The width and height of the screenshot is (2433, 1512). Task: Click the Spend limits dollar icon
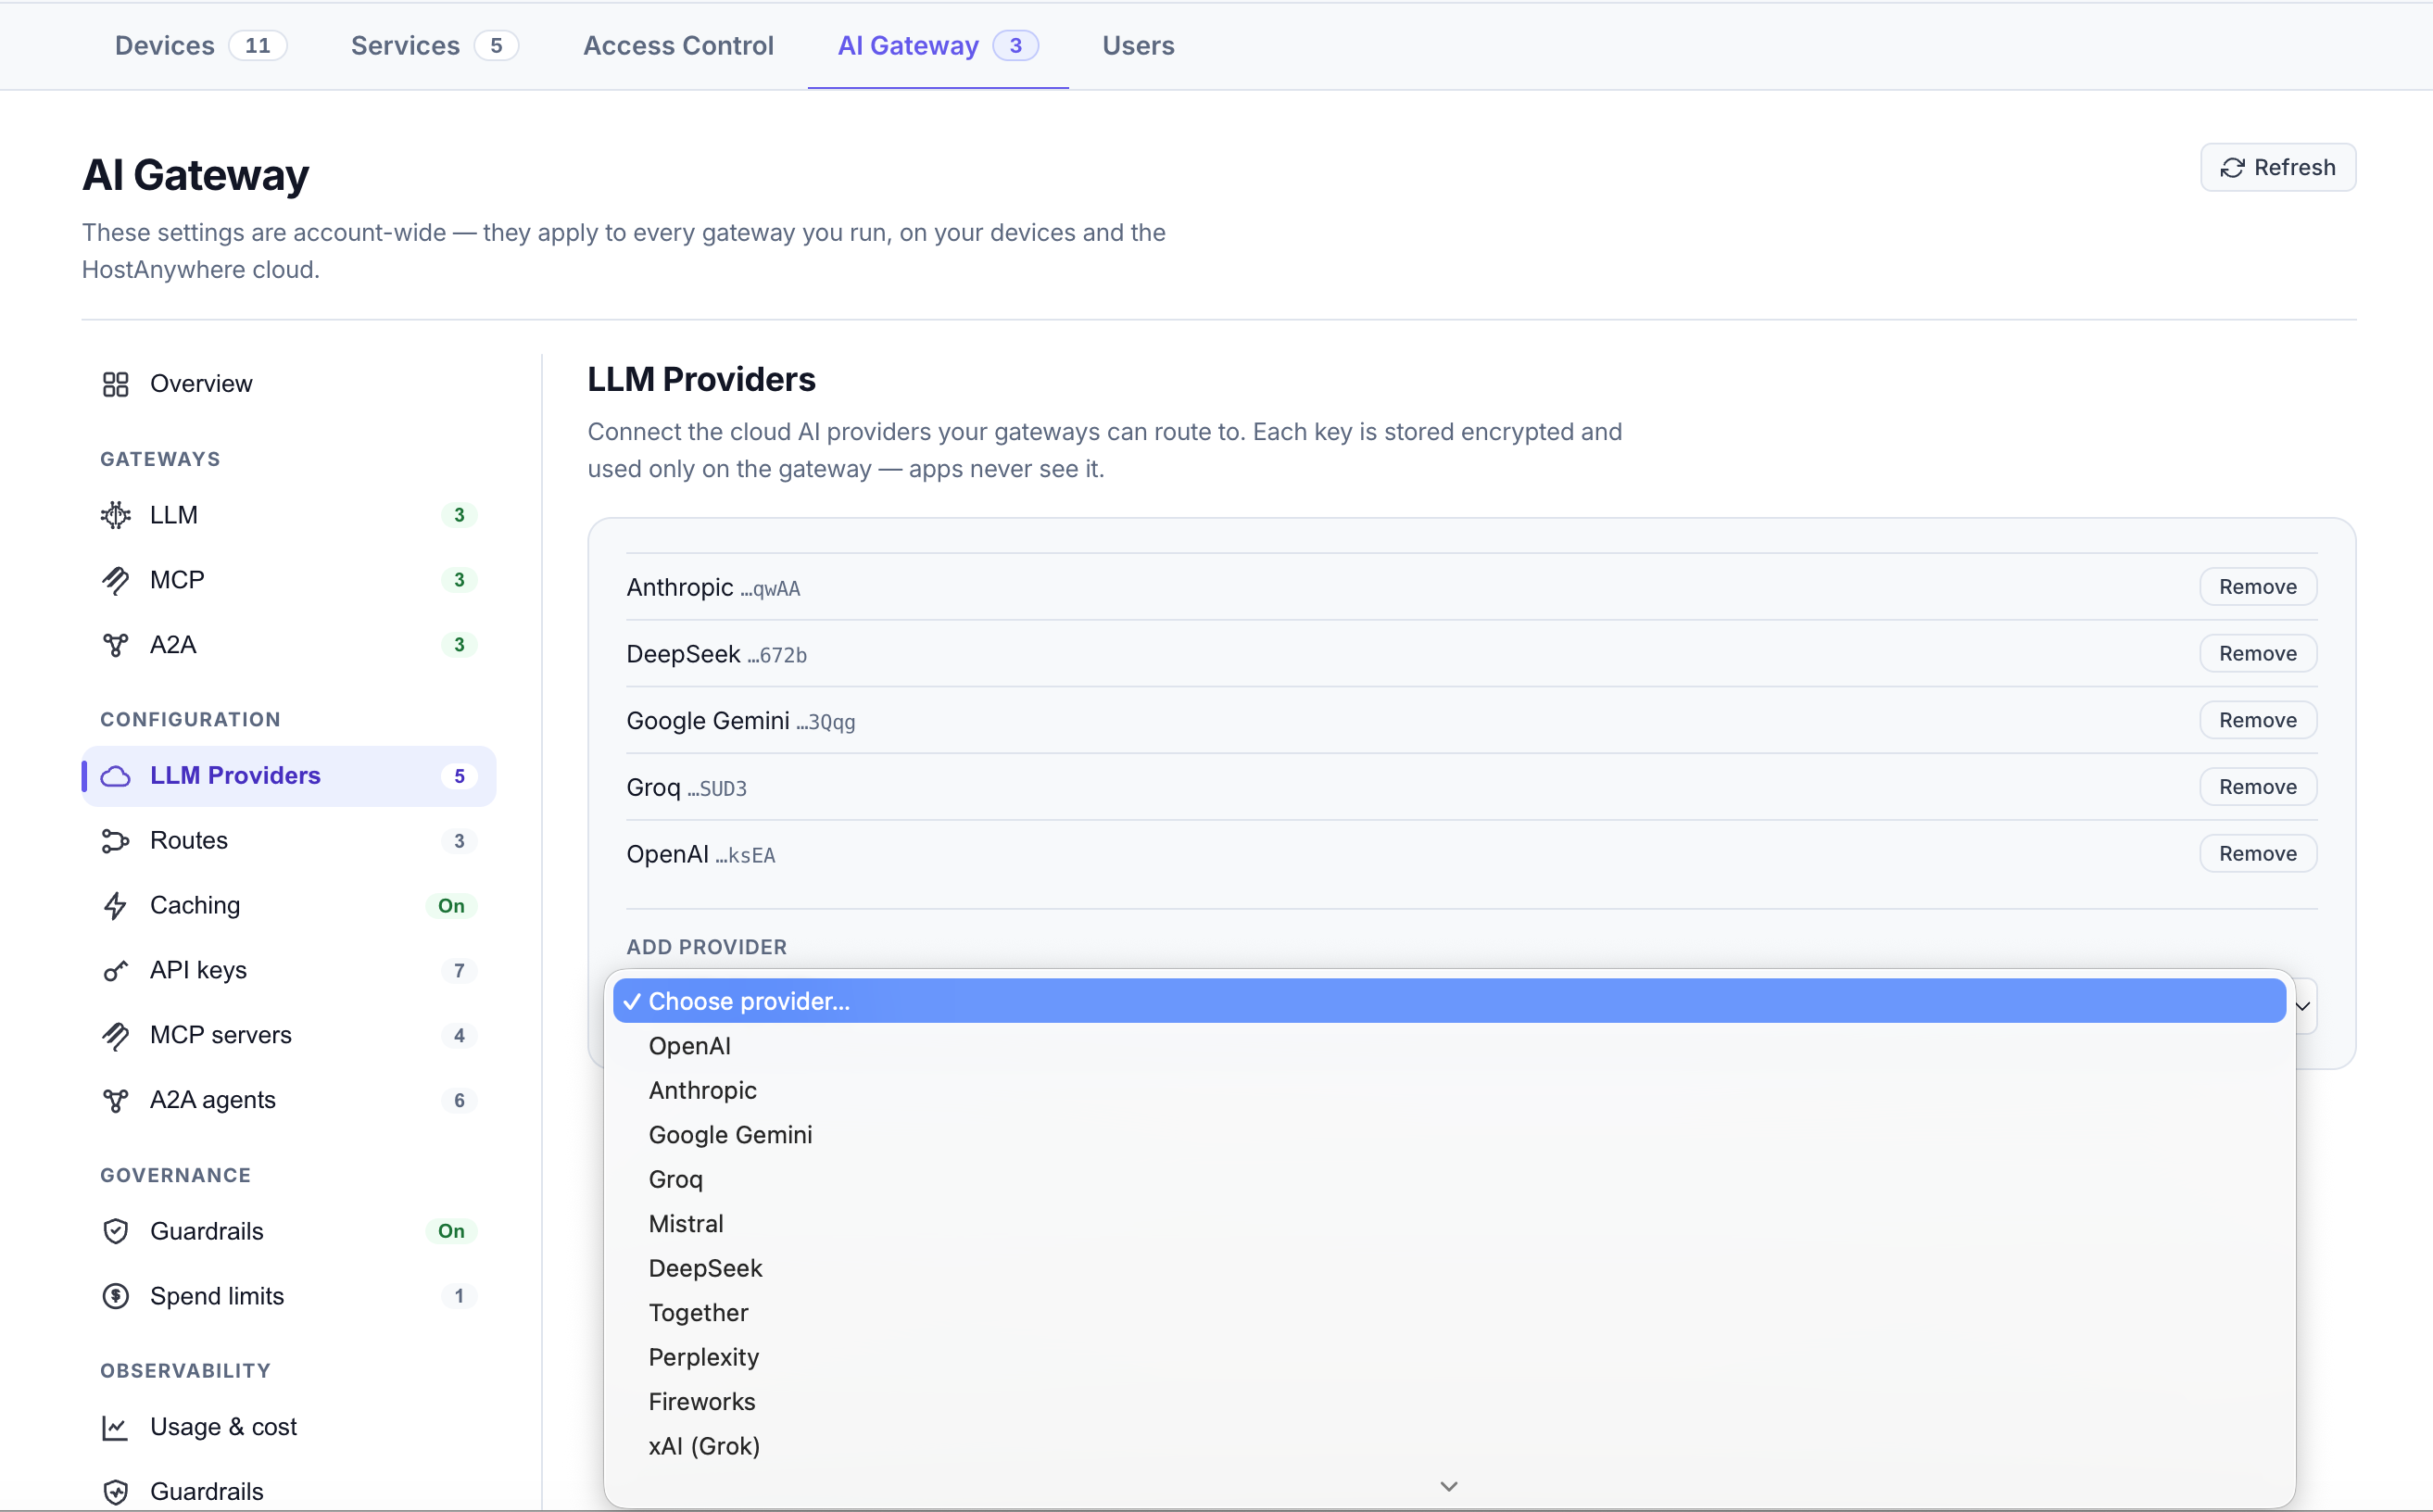point(116,1296)
